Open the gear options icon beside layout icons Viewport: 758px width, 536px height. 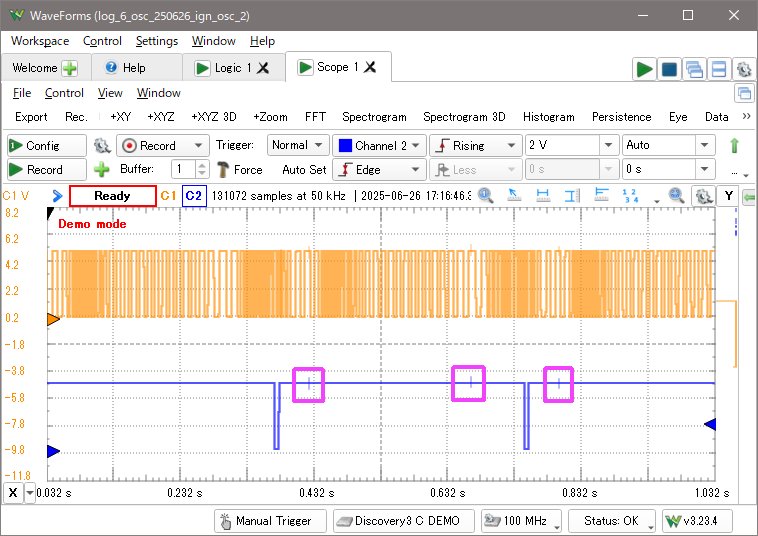click(x=744, y=69)
